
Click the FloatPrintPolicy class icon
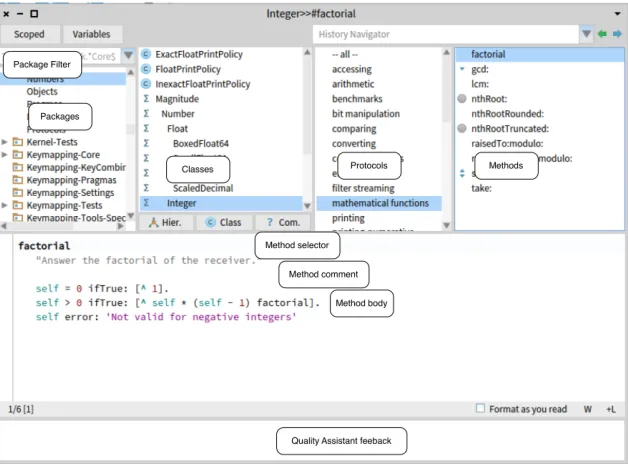tap(146, 69)
